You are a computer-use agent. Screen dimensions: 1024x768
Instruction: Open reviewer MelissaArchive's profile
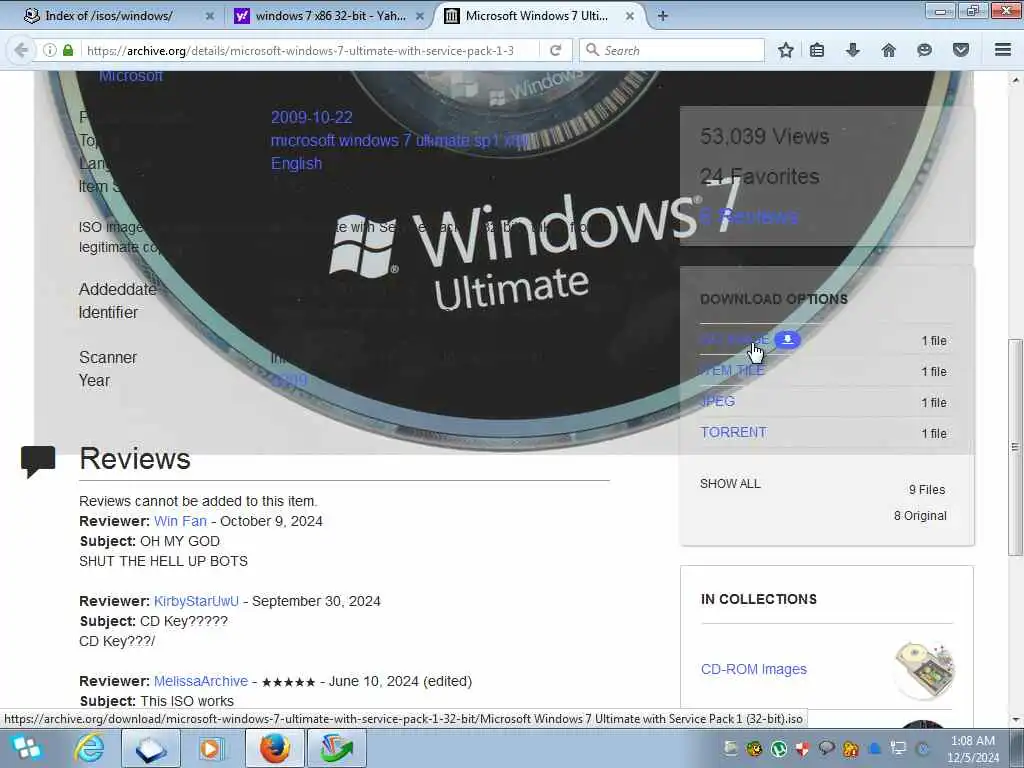pos(201,681)
